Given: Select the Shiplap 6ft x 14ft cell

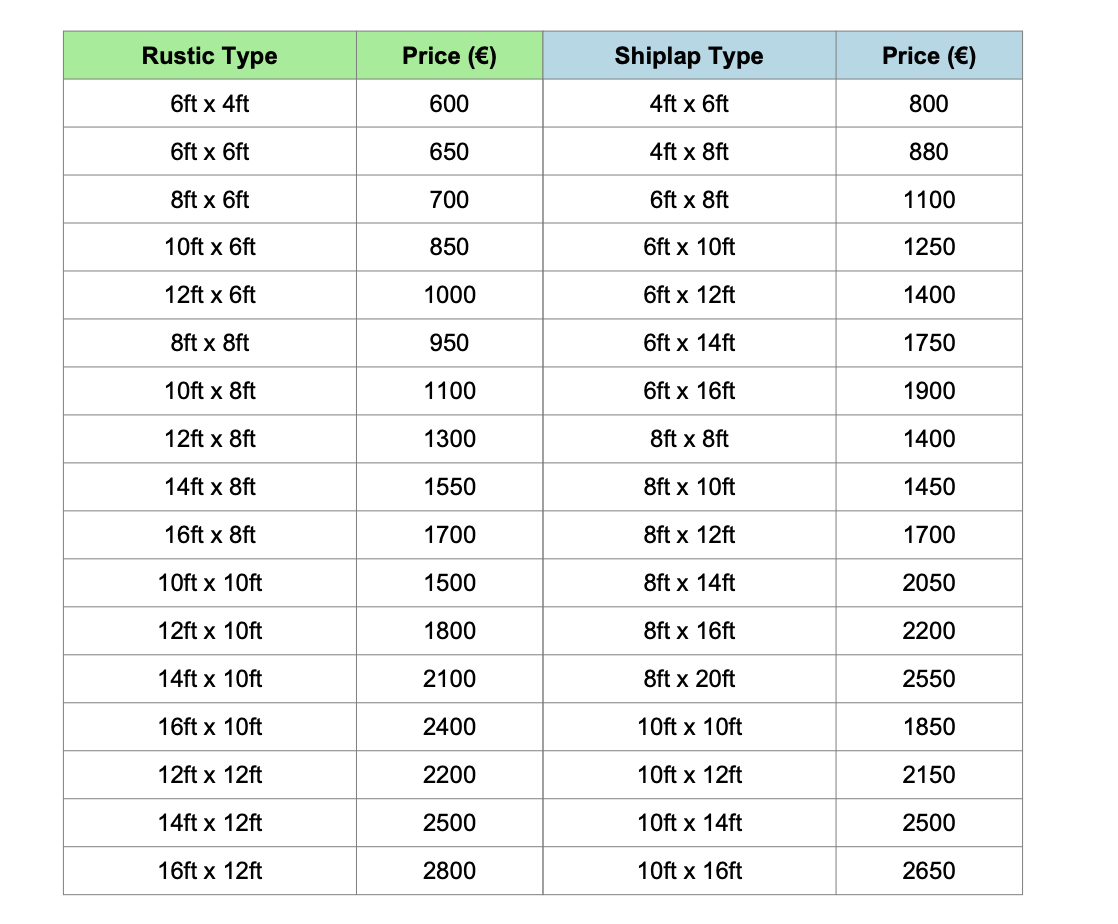Looking at the screenshot, I should (x=689, y=343).
